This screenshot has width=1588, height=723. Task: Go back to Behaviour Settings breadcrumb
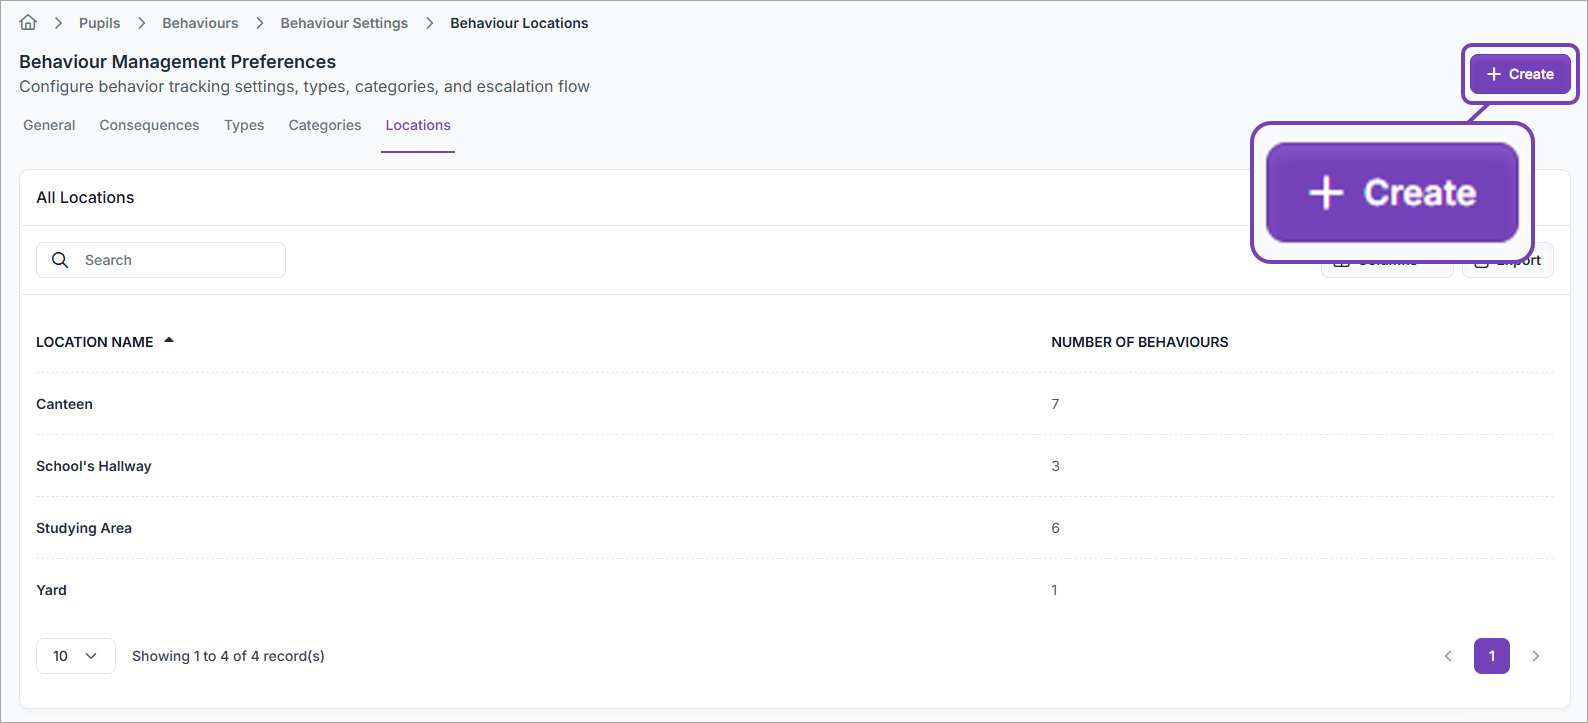344,23
